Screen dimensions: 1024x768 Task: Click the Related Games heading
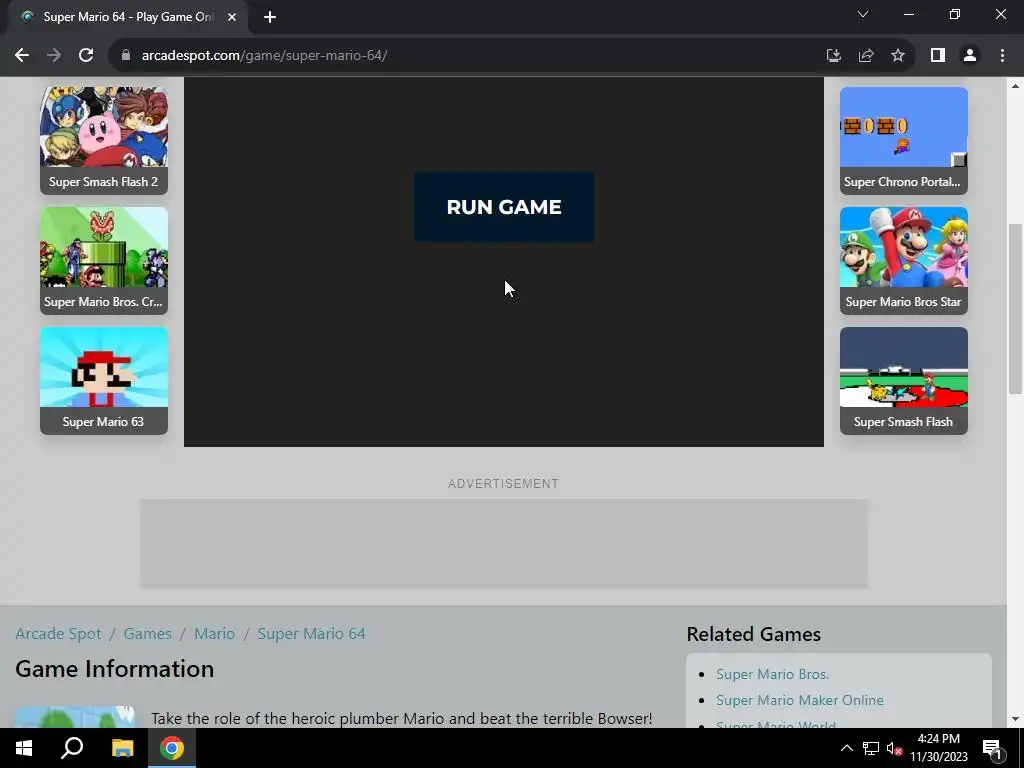(x=754, y=634)
